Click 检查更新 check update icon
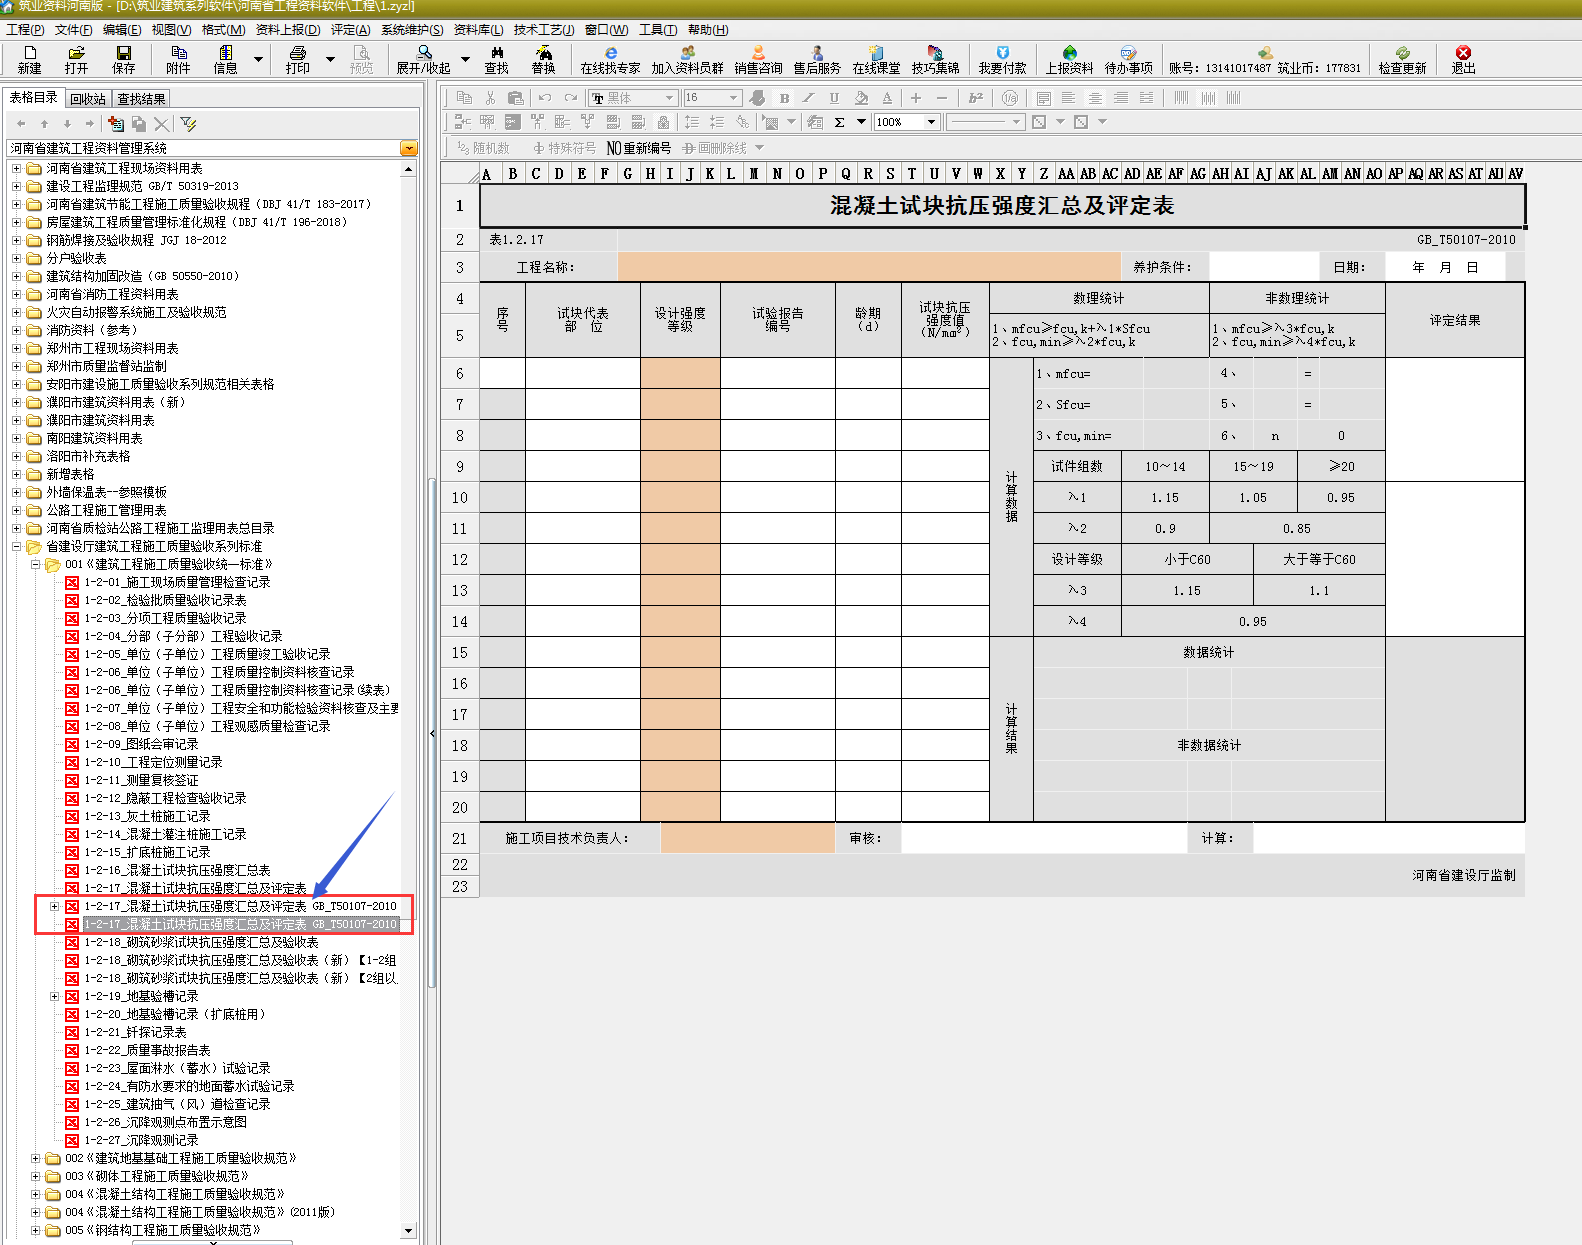Screen dimensions: 1582x1245 (x=1403, y=59)
